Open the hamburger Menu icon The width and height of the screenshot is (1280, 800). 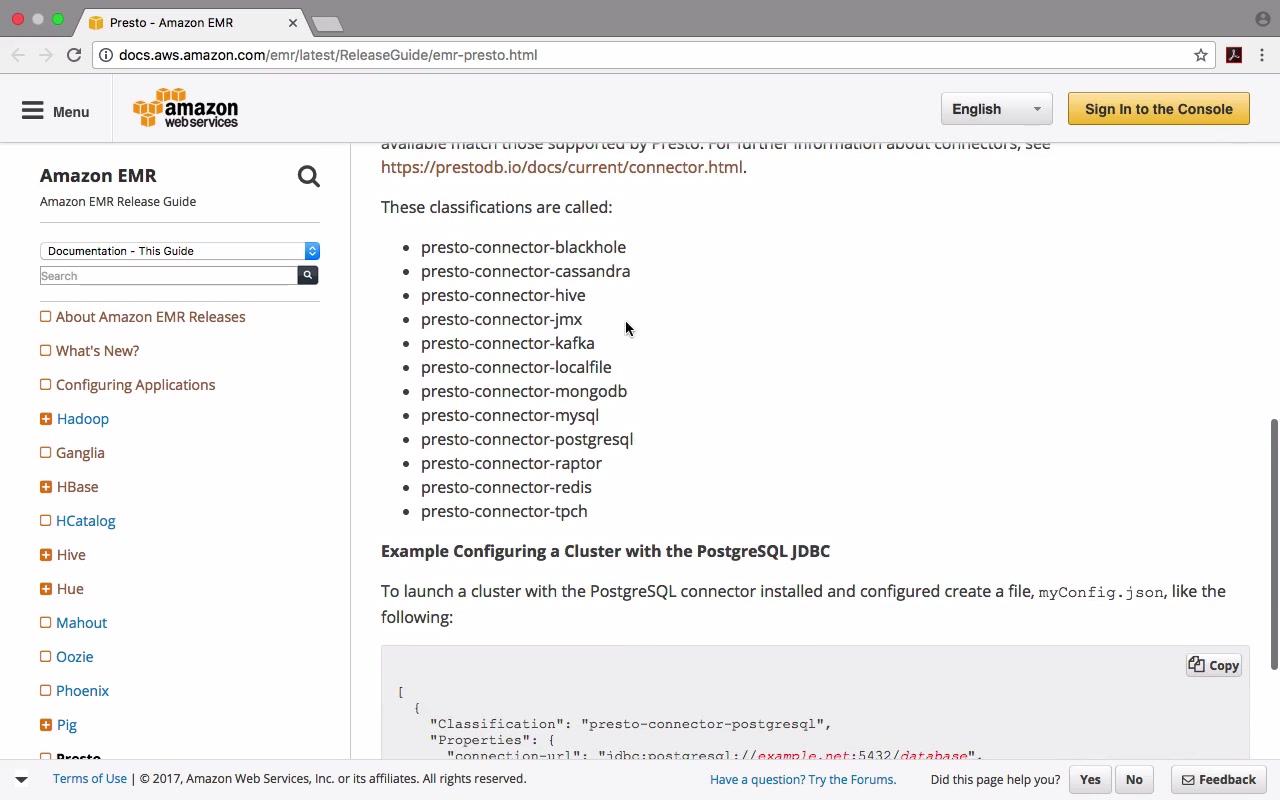pos(33,111)
